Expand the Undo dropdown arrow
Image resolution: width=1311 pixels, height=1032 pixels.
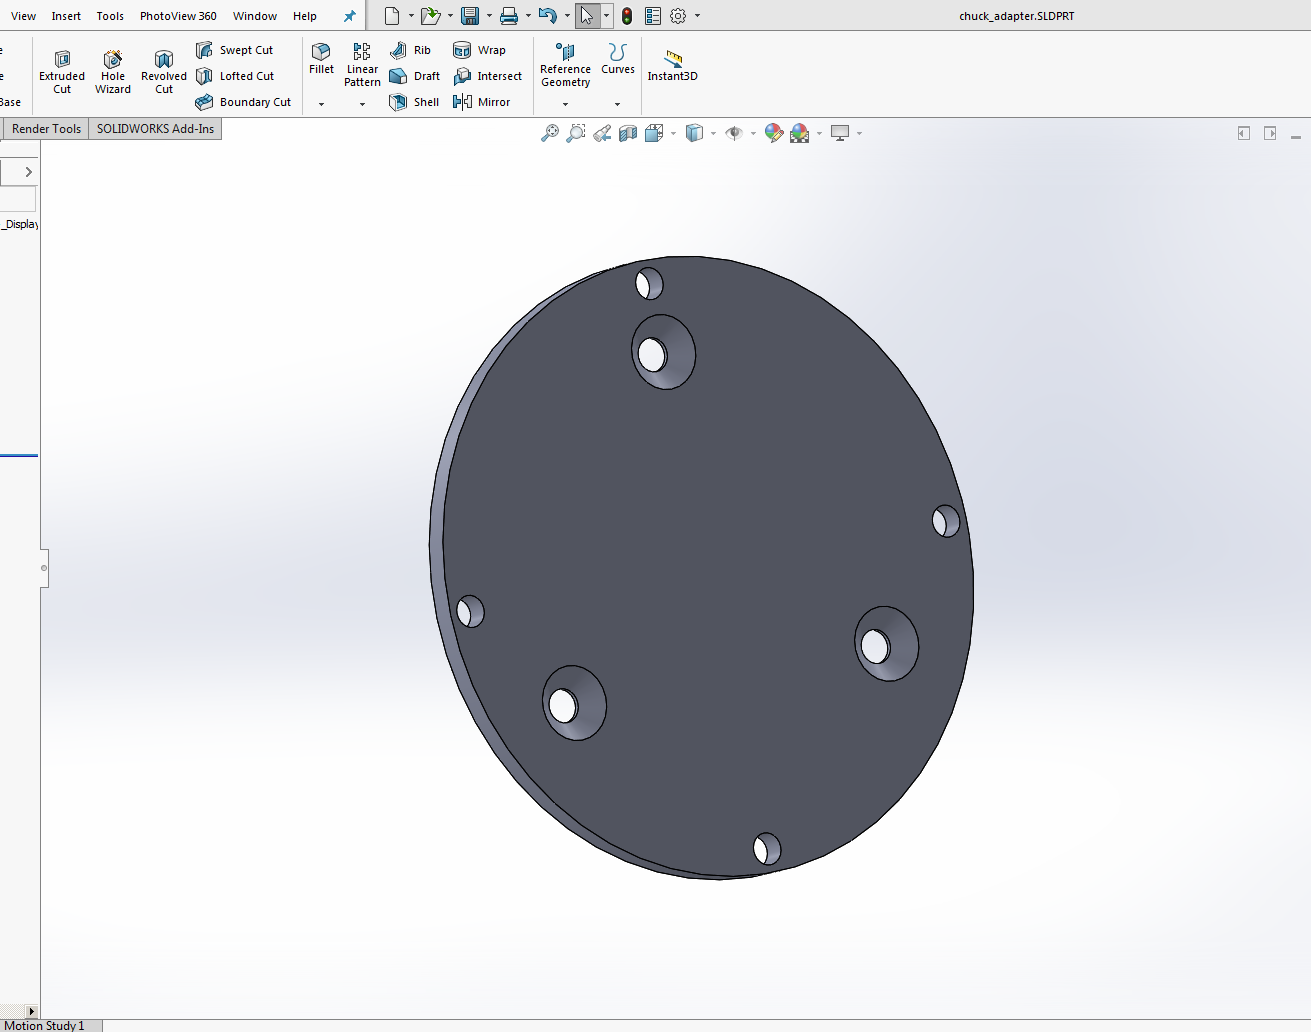(x=567, y=16)
